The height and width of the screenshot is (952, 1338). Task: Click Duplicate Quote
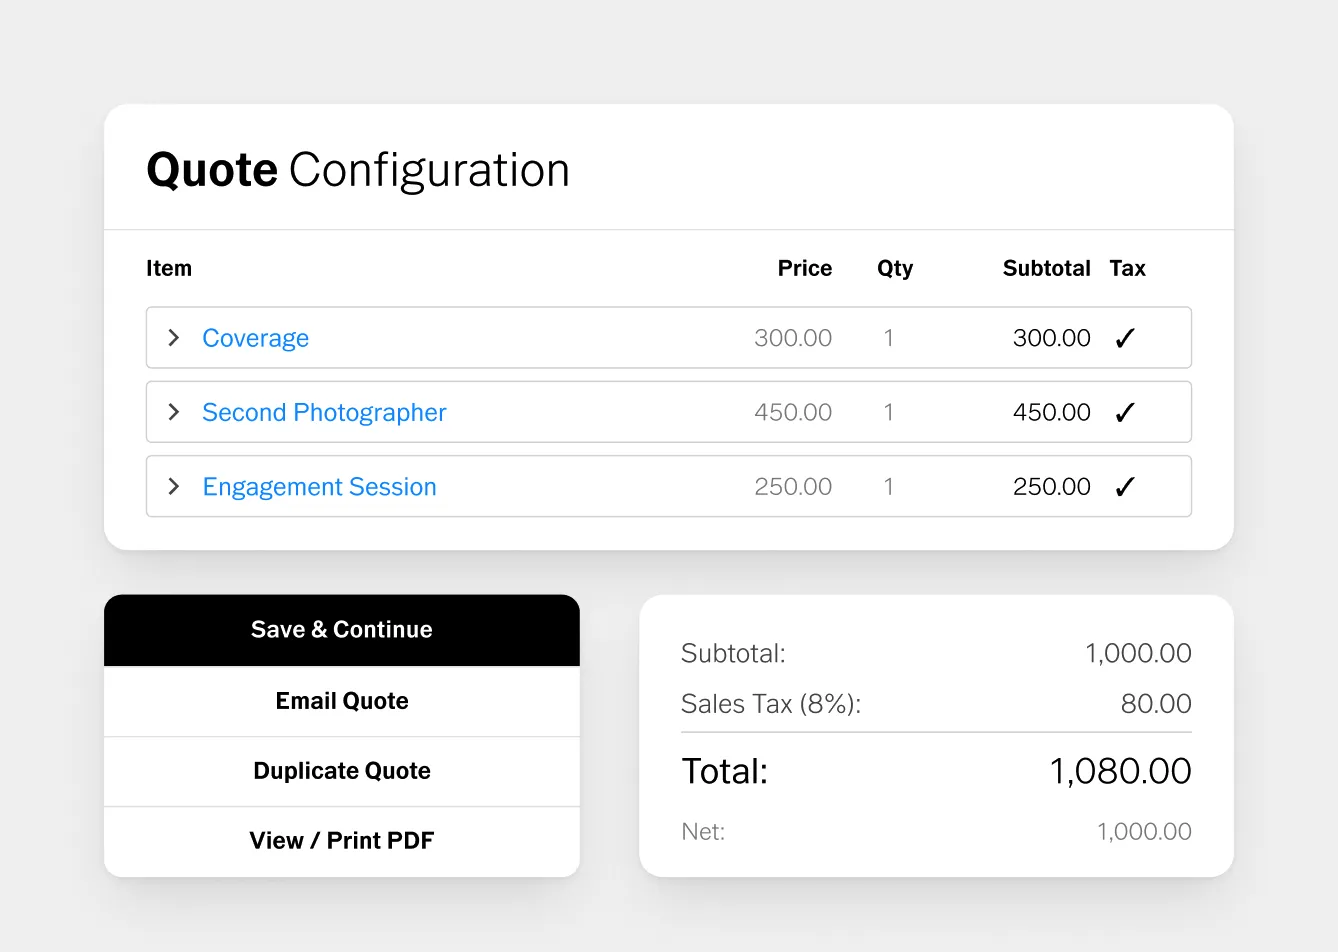click(x=342, y=771)
